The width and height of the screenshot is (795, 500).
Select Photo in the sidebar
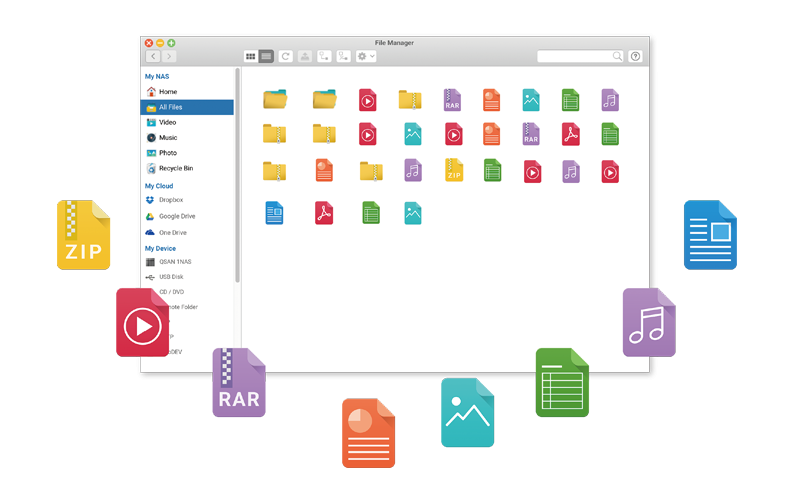[x=168, y=153]
